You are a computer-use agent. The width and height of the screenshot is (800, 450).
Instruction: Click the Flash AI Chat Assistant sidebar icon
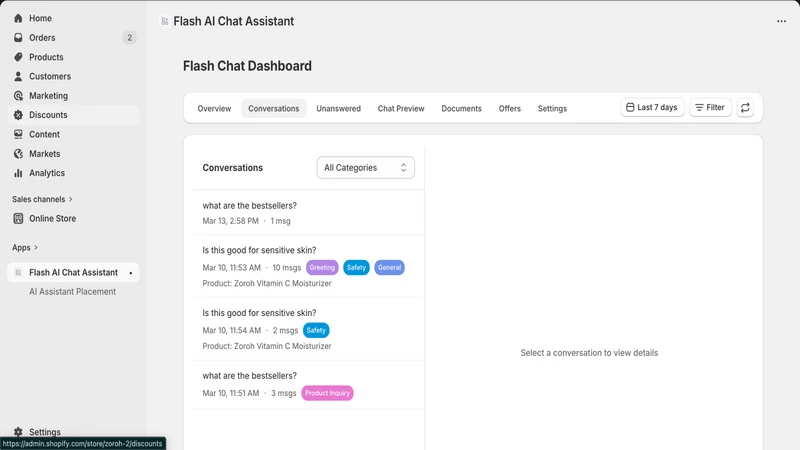tap(18, 272)
